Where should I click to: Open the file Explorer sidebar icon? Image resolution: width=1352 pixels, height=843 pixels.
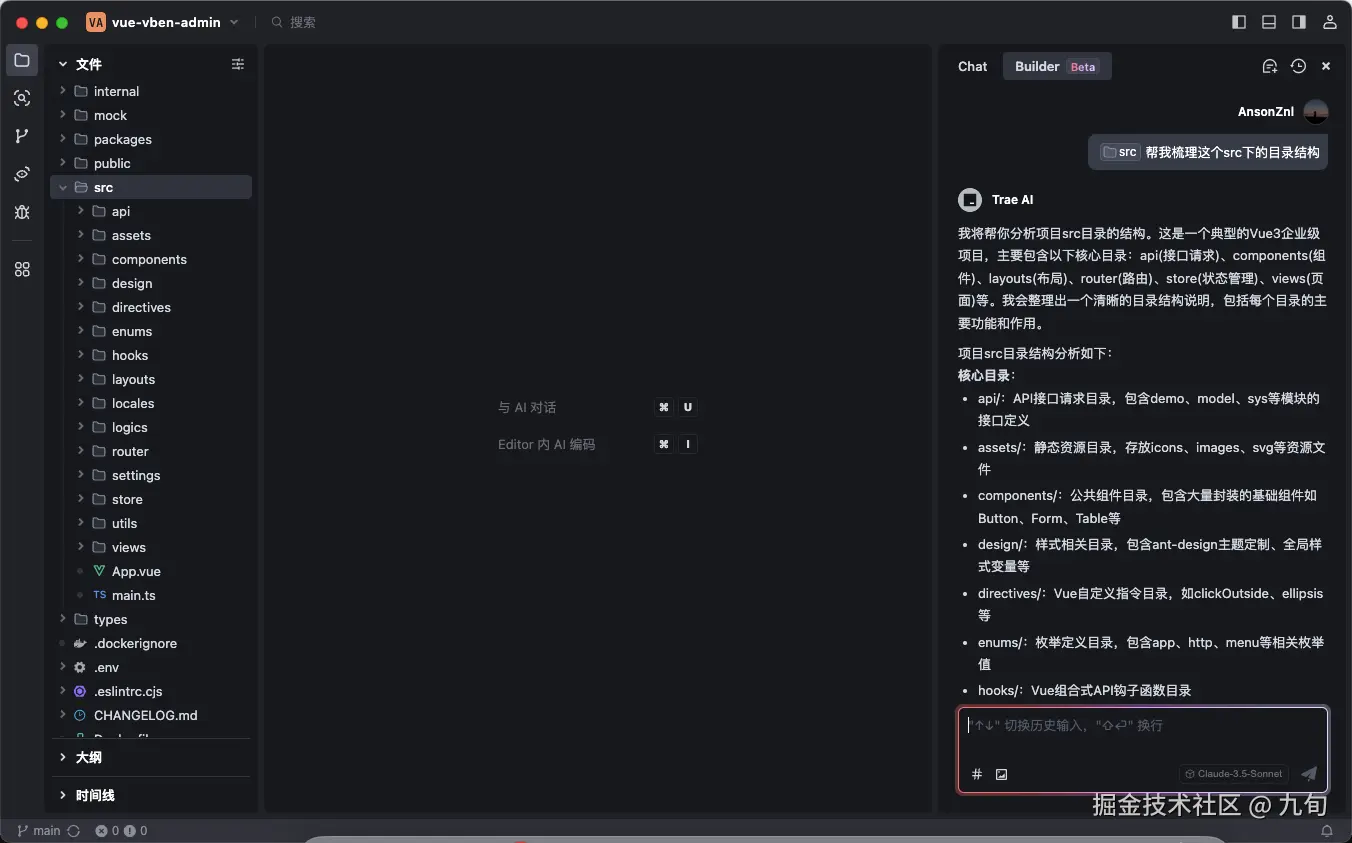click(22, 60)
